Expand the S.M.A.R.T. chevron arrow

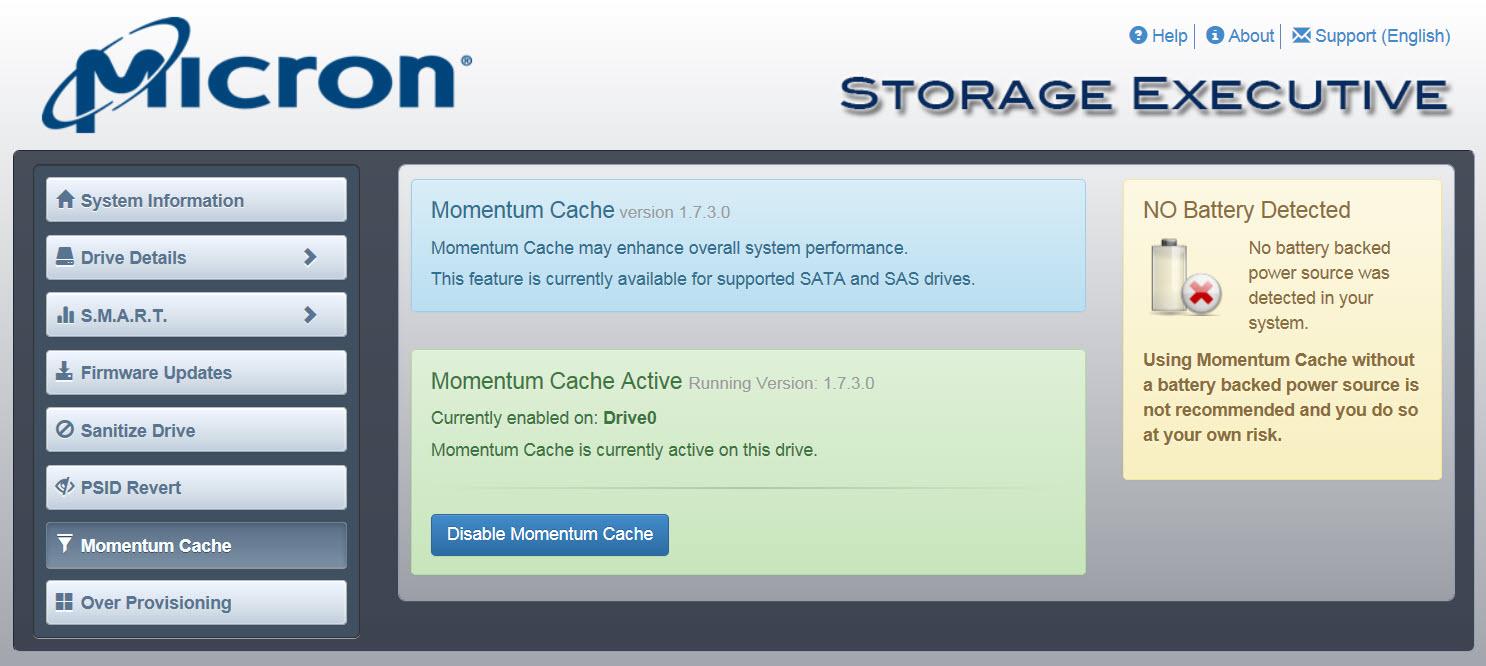tap(310, 315)
